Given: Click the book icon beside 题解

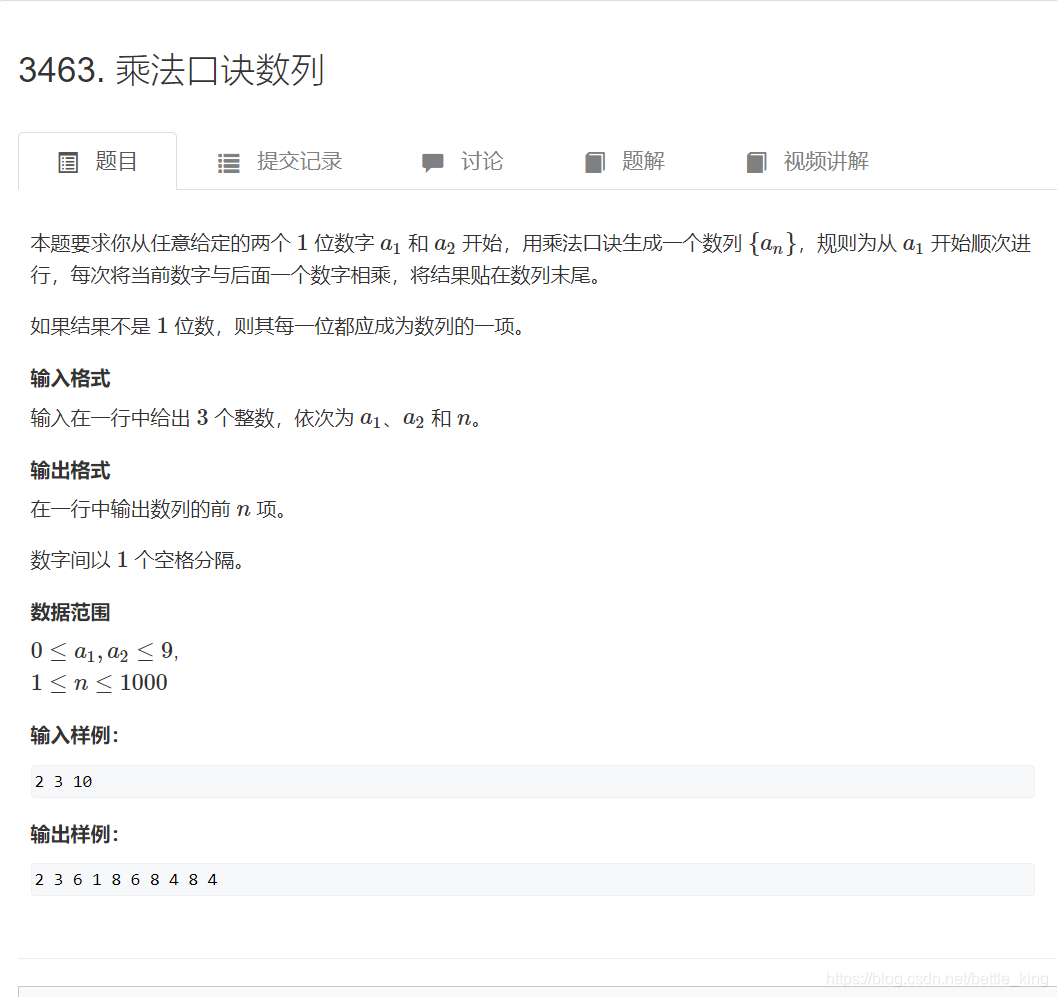Looking at the screenshot, I should [595, 162].
